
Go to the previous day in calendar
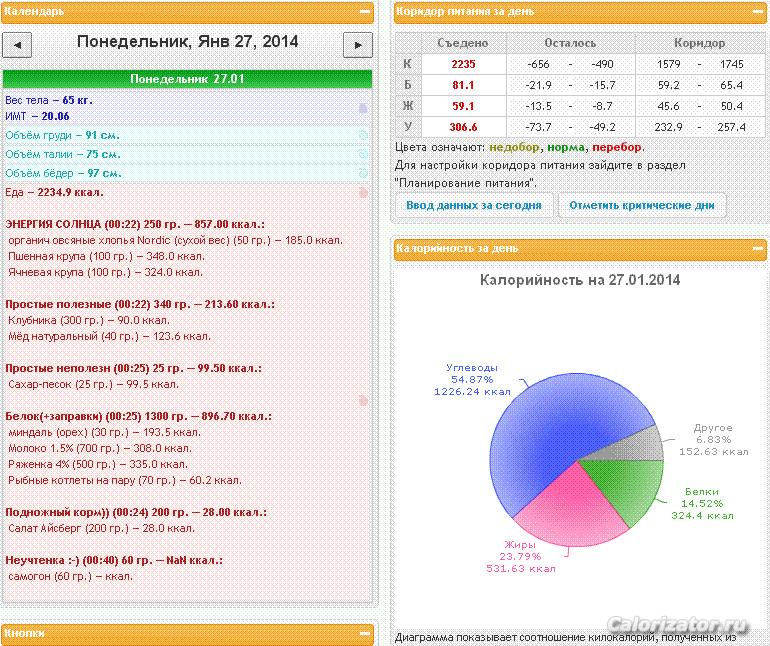[17, 45]
